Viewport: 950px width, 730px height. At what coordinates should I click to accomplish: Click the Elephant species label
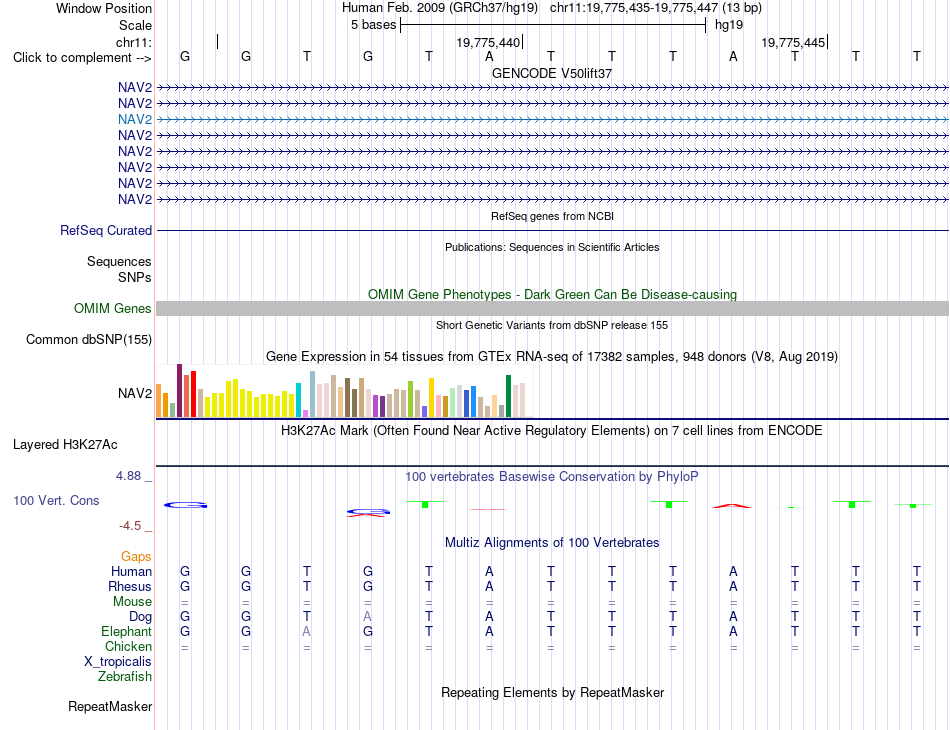127,631
